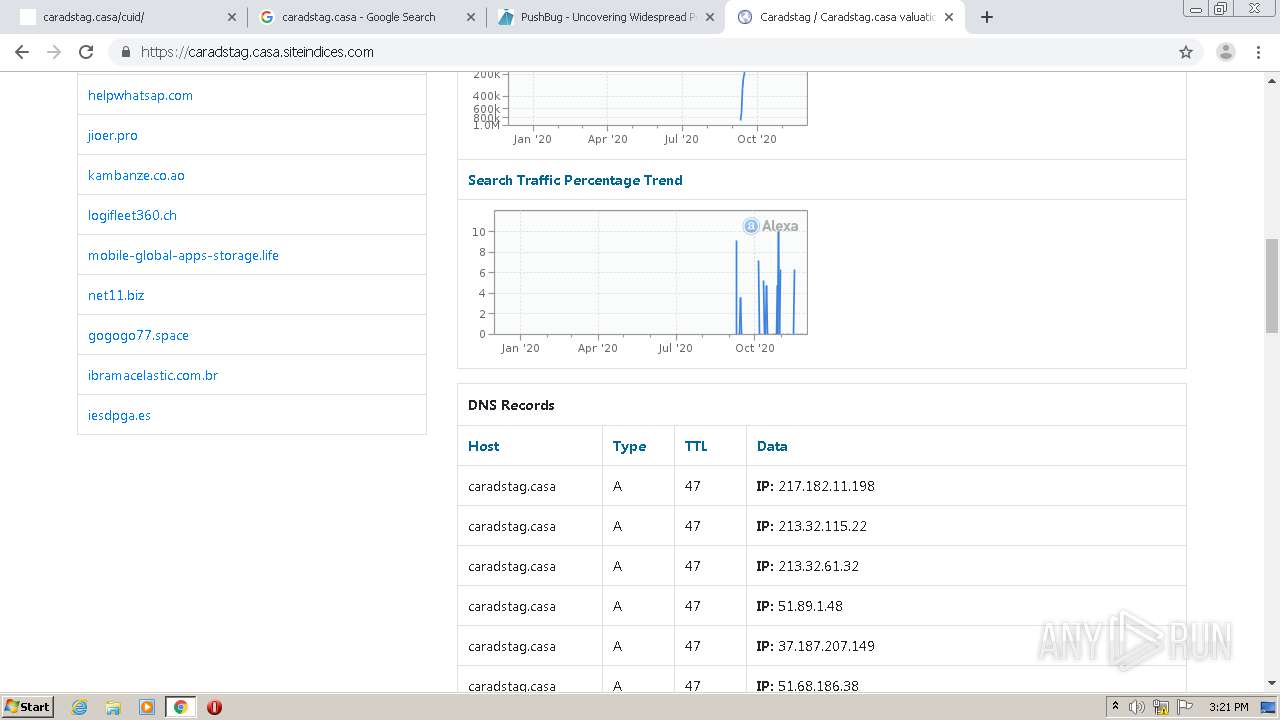
Task: Select the Caradstag.casa valuation tab
Action: pos(845,17)
